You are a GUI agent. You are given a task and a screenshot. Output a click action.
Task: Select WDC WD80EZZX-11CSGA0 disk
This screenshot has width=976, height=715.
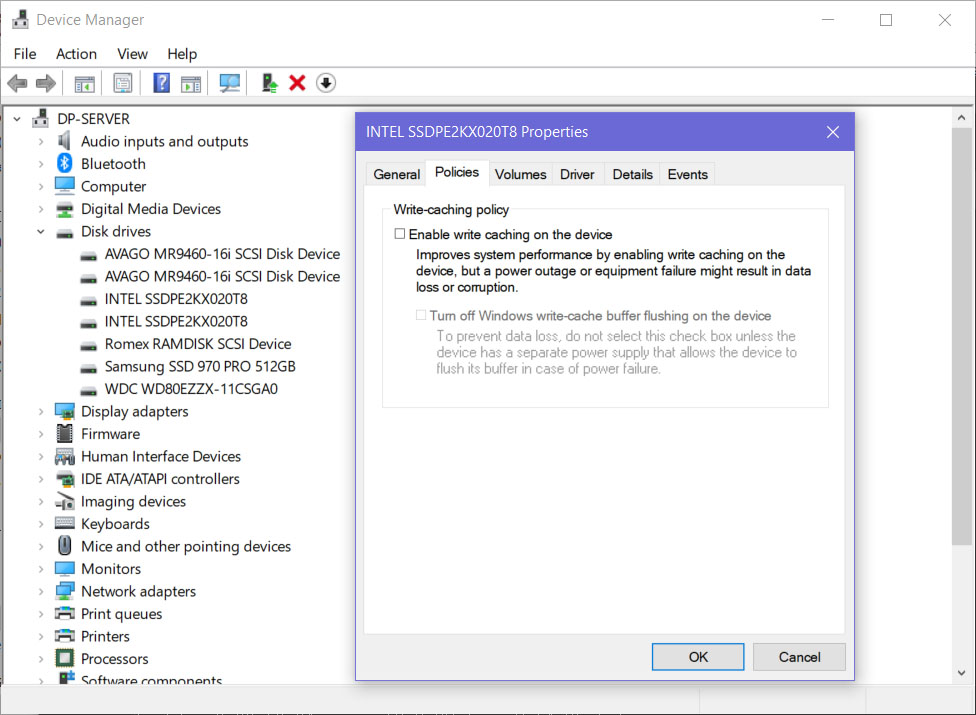[x=191, y=389]
